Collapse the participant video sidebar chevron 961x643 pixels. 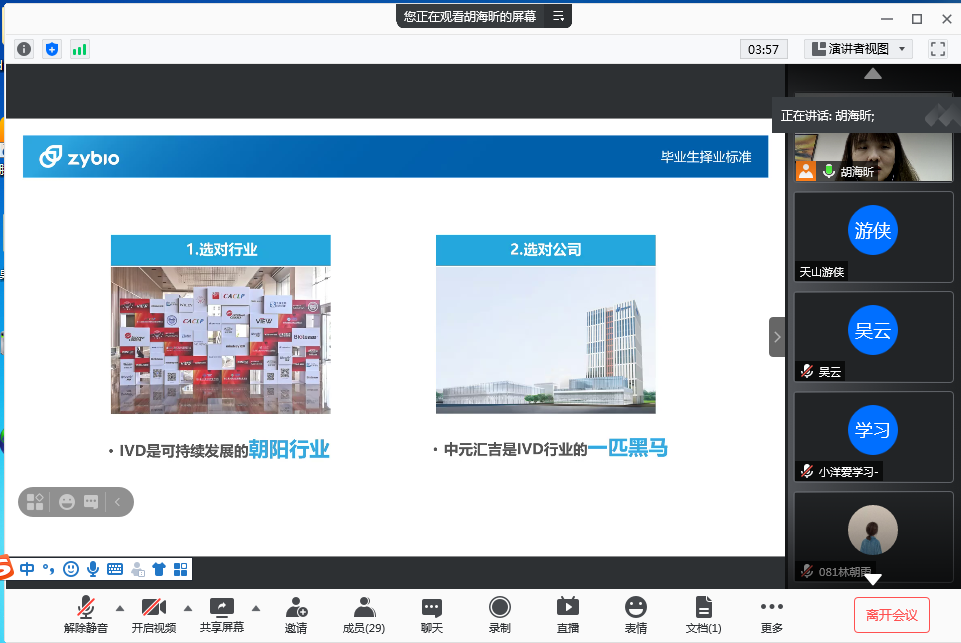777,337
